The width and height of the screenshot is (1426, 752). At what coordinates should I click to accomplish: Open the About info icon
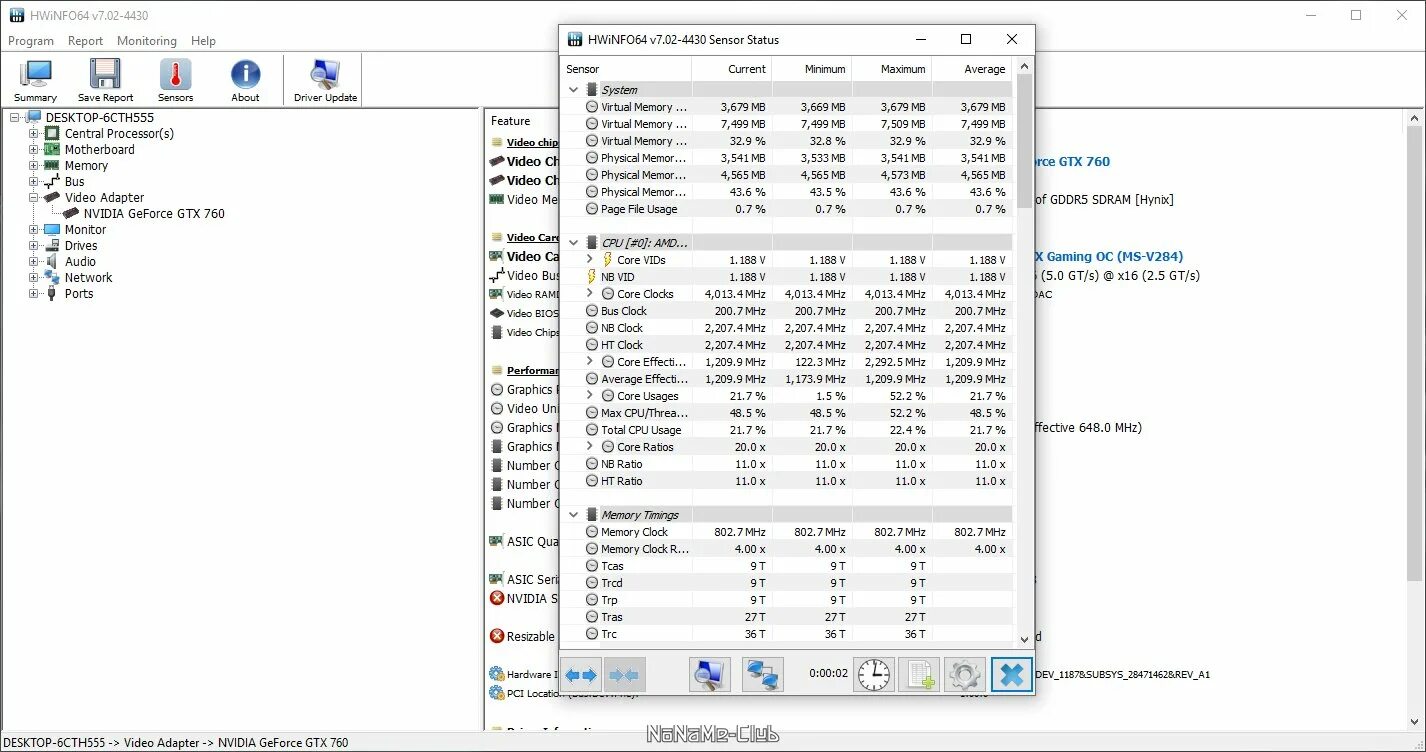coord(245,74)
